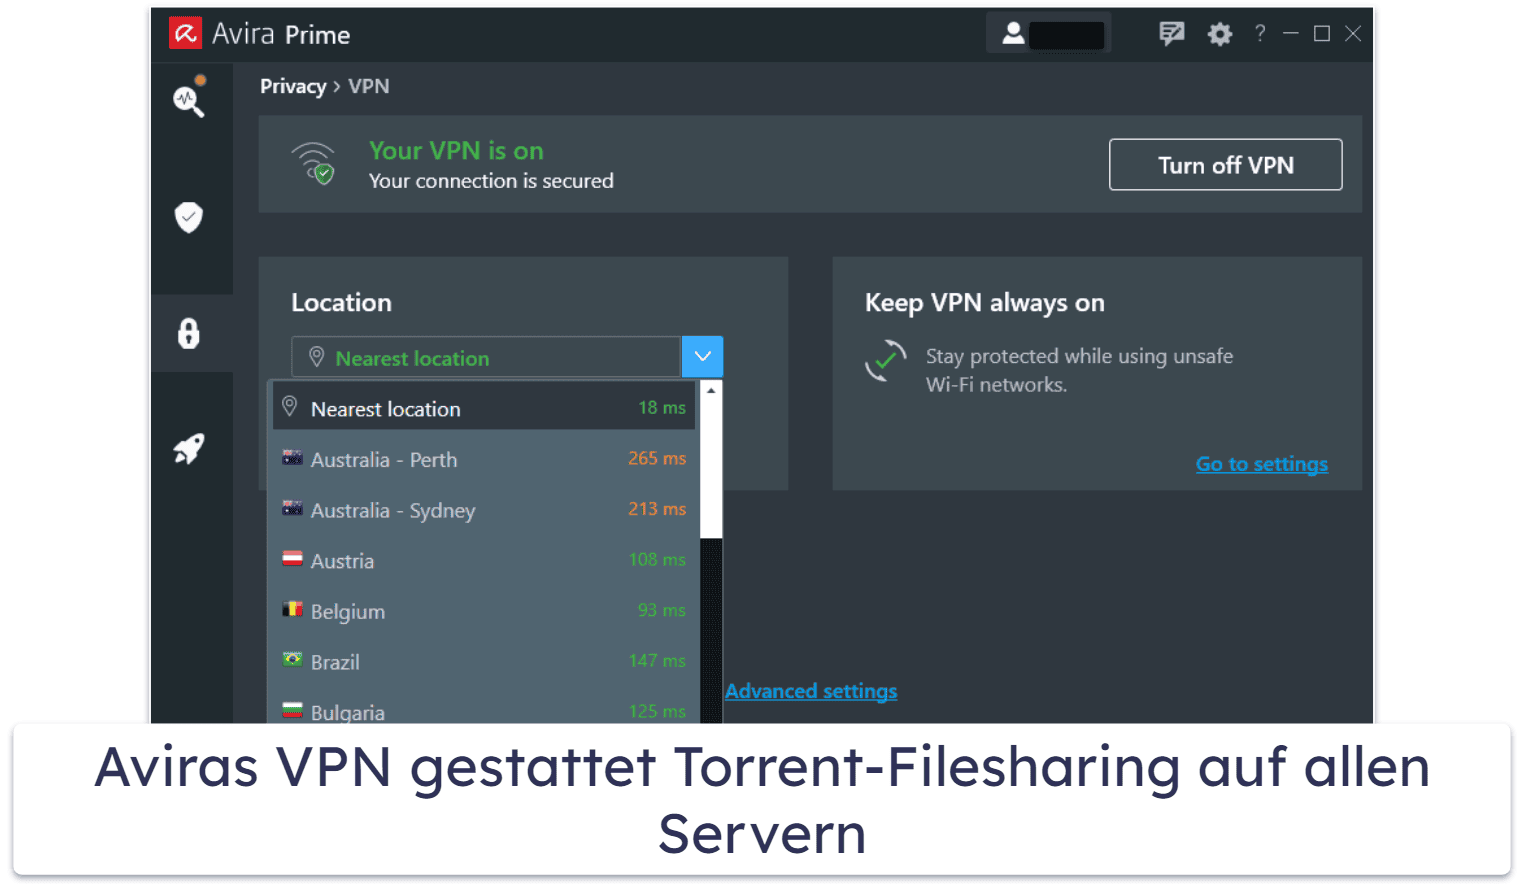Open the settings gear icon
Image resolution: width=1525 pixels, height=884 pixels.
(1220, 35)
